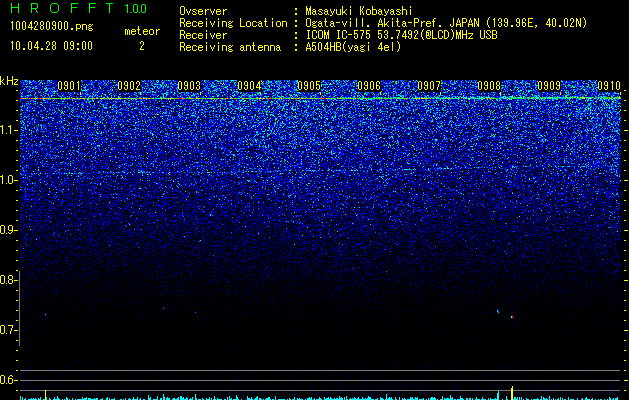The image size is (629, 400).
Task: Click the 0908 time marker
Action: [489, 86]
